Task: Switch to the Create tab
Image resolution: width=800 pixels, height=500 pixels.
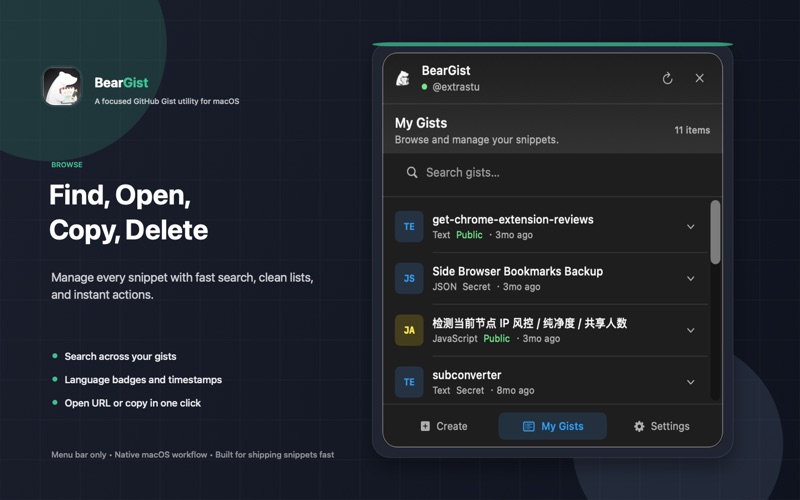Action: coord(443,426)
